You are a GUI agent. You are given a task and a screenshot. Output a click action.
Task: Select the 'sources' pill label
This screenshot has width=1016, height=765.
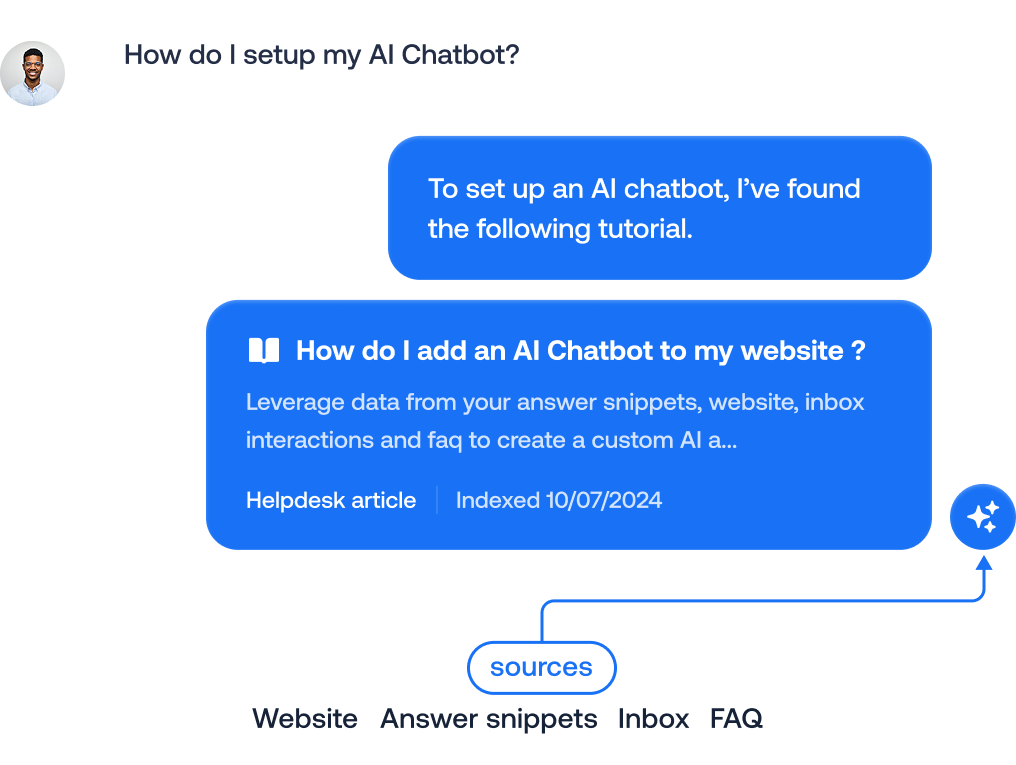point(541,667)
